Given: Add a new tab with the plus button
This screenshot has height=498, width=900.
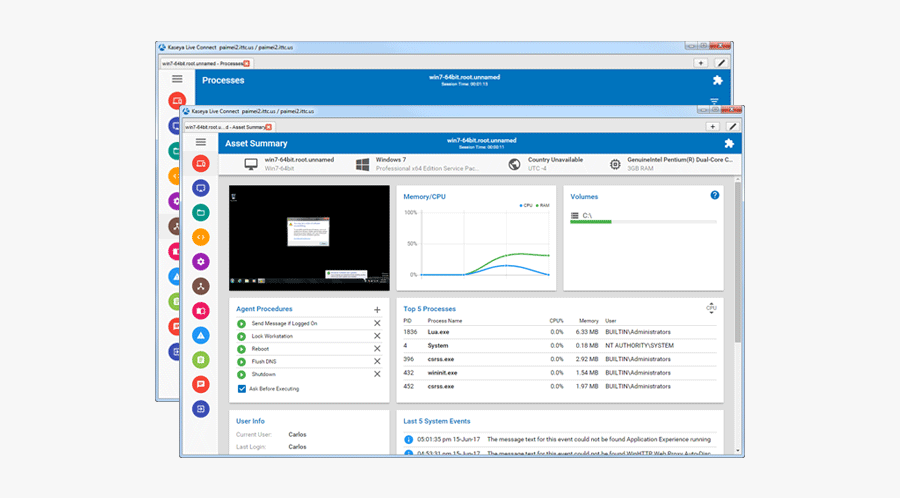Looking at the screenshot, I should (x=712, y=127).
